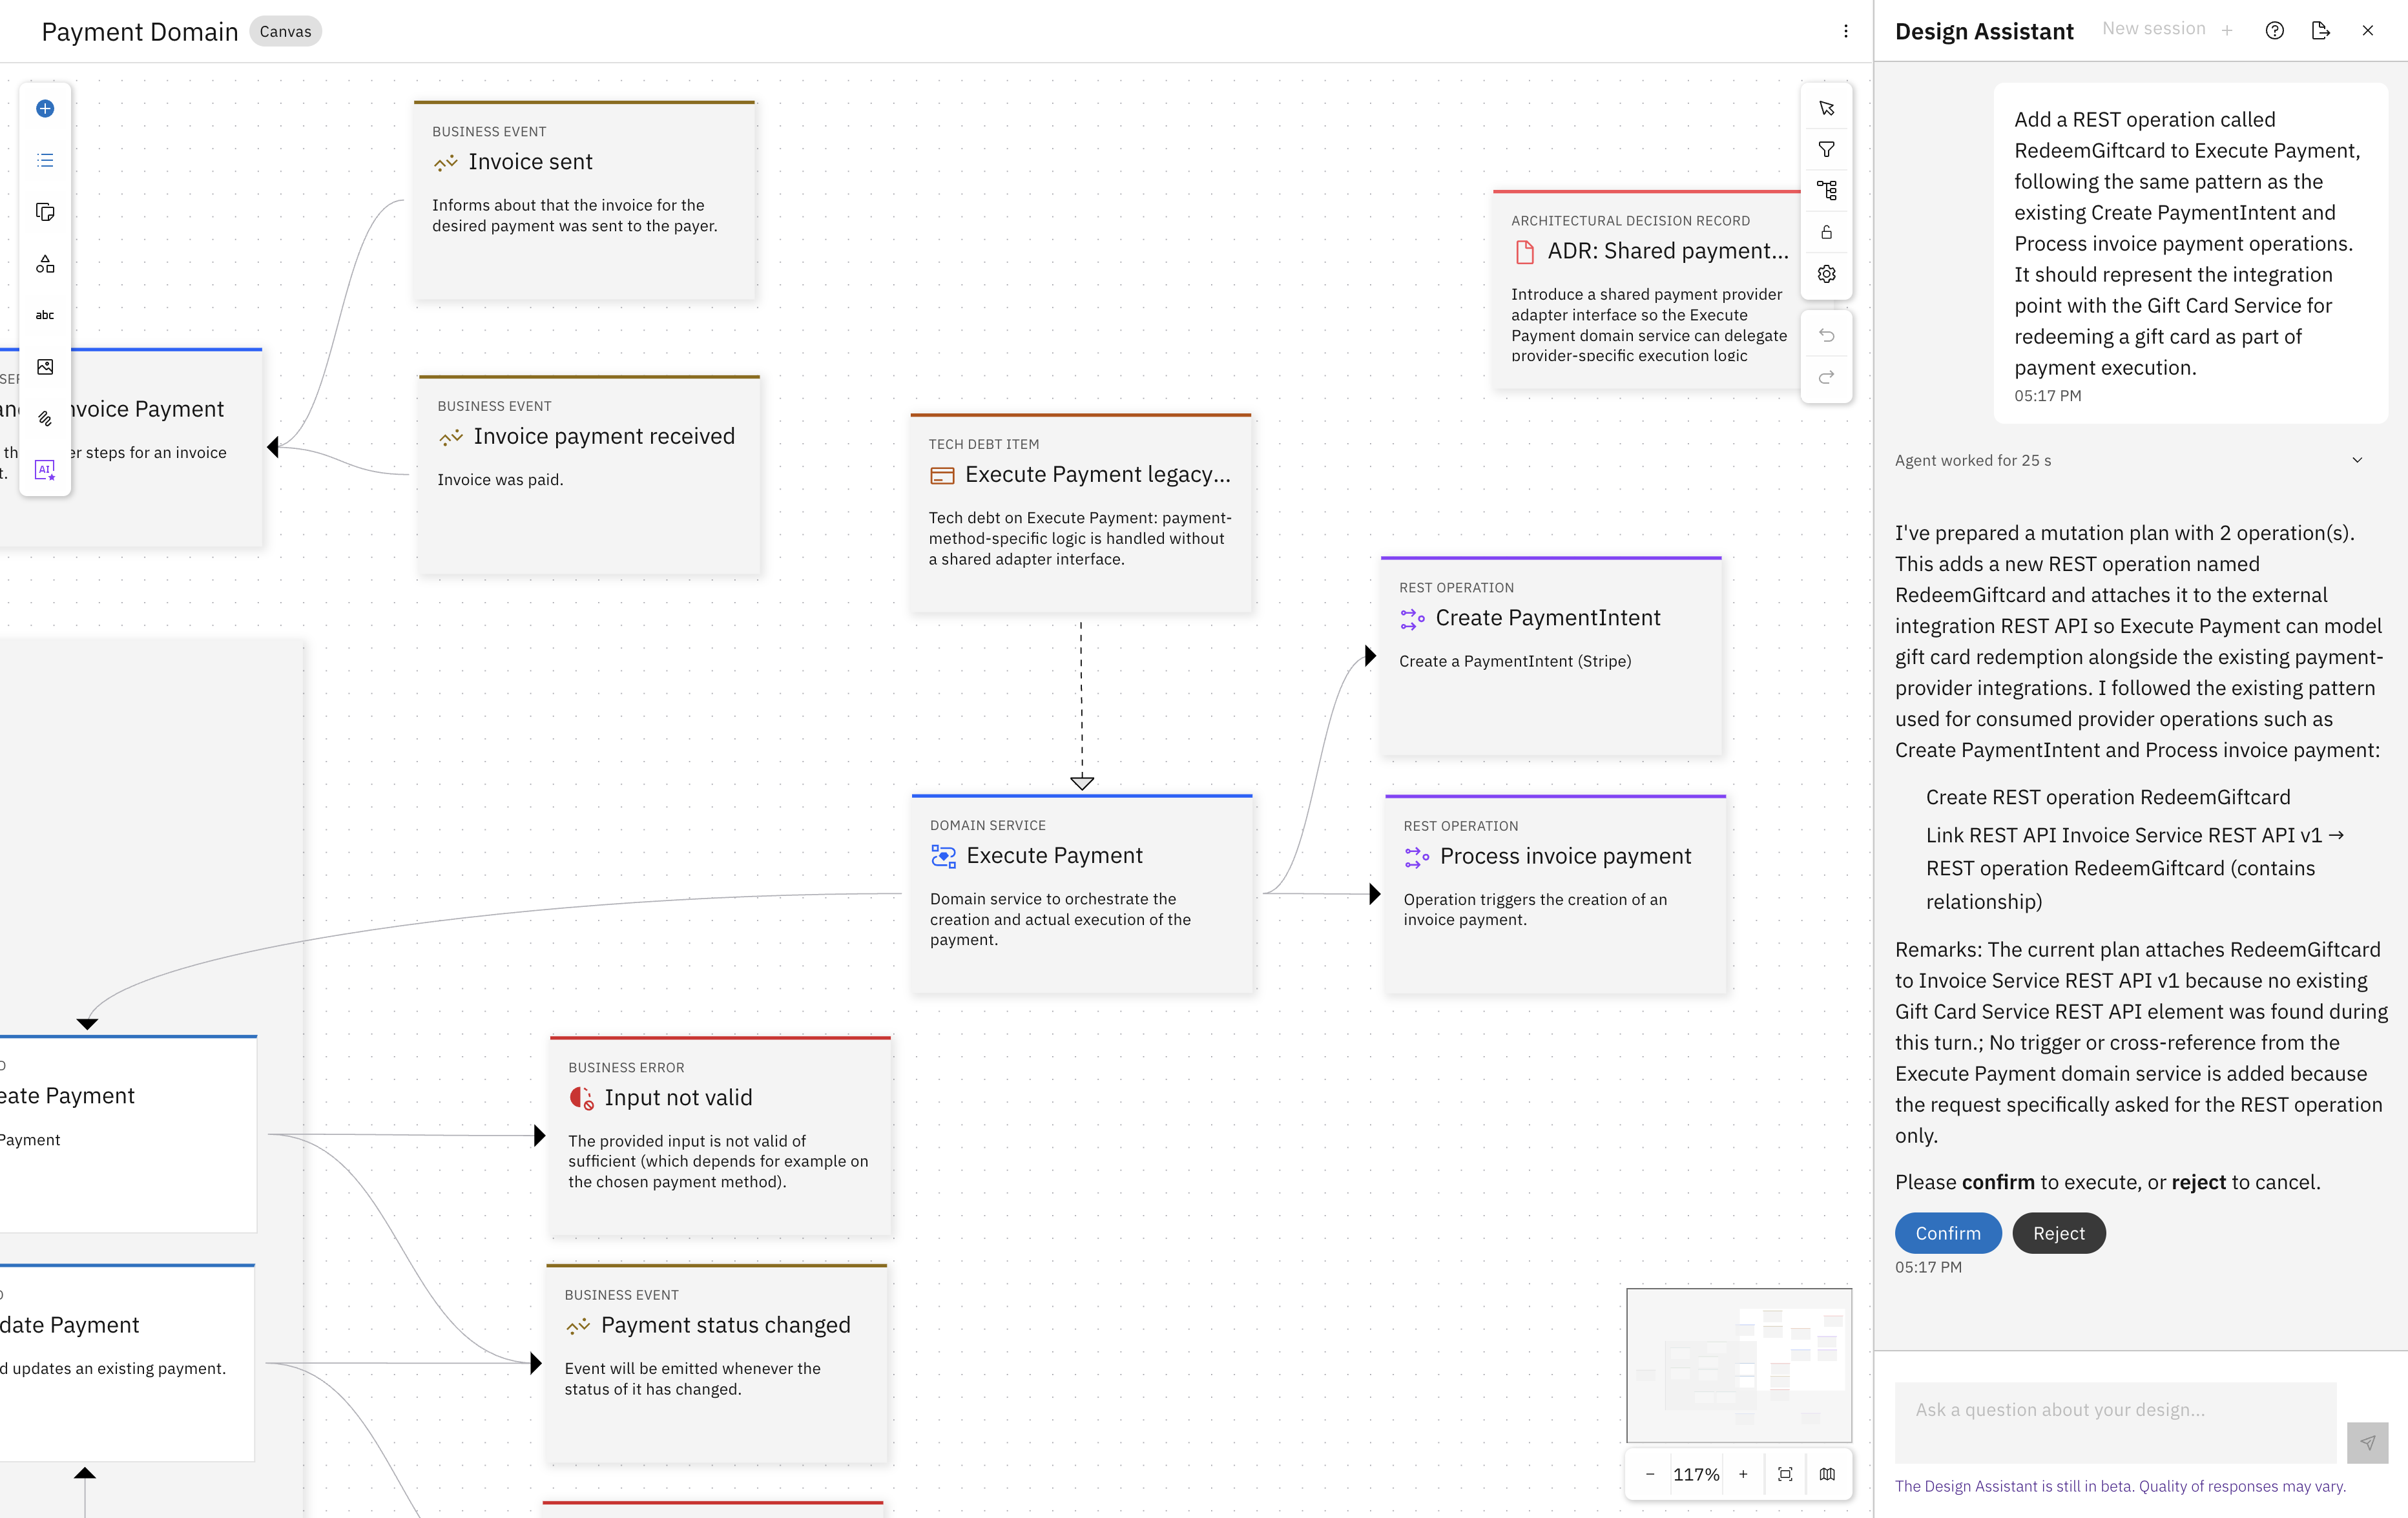Open the list view icon in left toolbar
This screenshot has height=1518, width=2408.
(45, 160)
